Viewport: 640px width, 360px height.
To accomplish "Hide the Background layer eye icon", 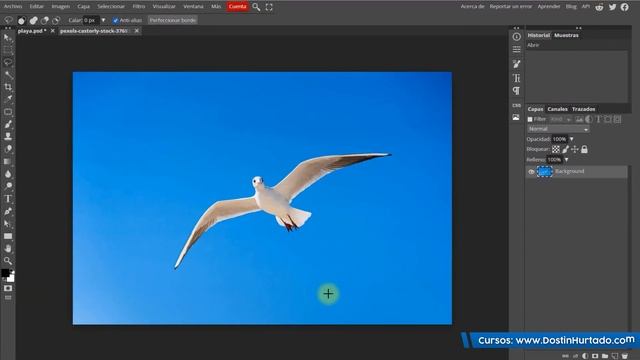I will [531, 172].
